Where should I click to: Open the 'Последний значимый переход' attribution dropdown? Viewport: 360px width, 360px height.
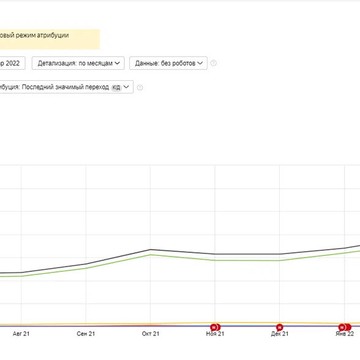65,87
